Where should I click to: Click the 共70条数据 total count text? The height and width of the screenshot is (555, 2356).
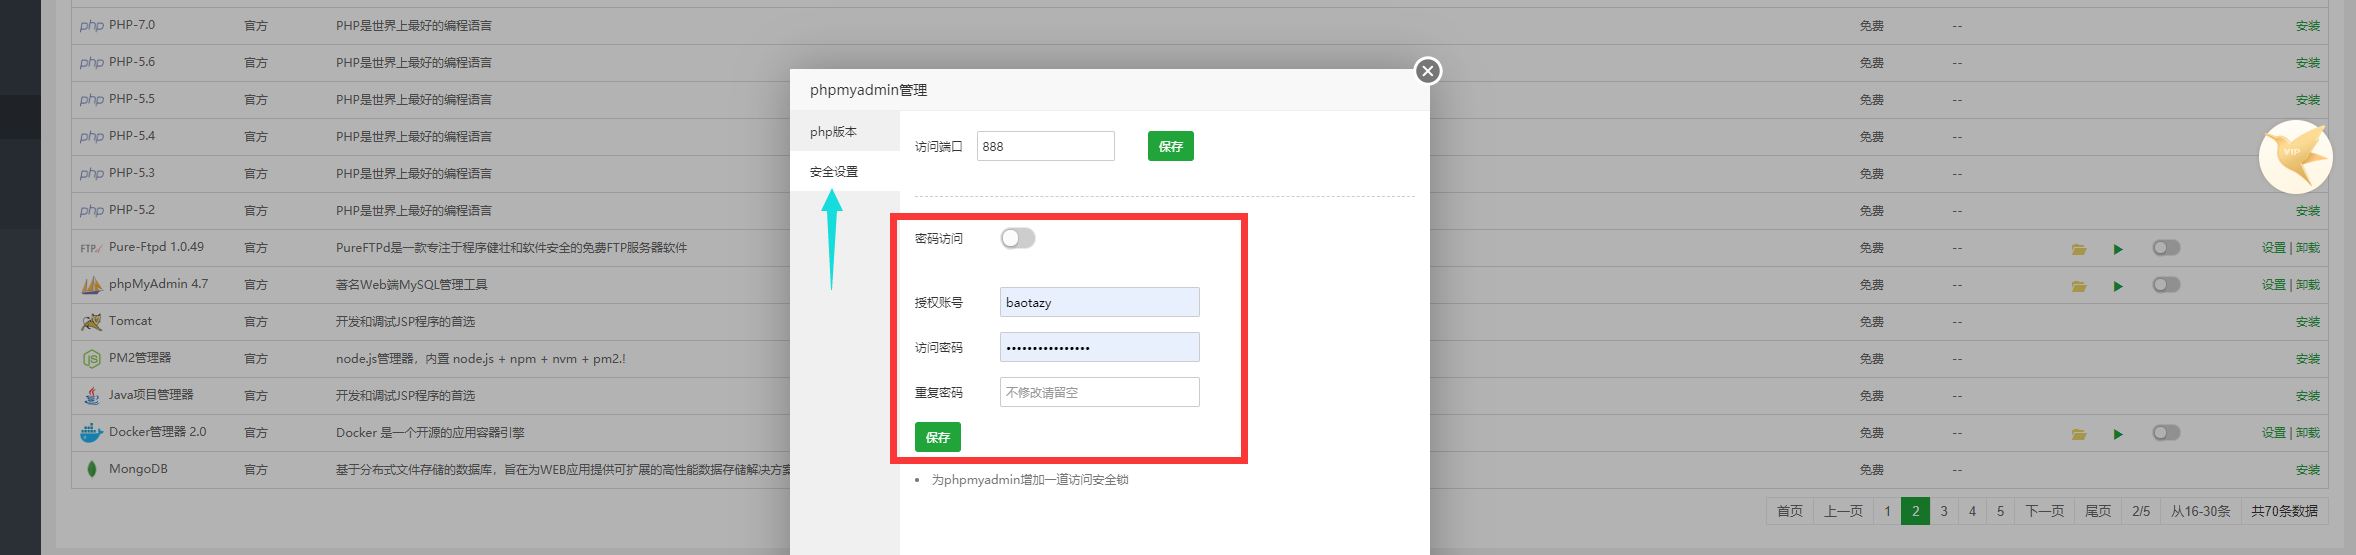click(2284, 511)
